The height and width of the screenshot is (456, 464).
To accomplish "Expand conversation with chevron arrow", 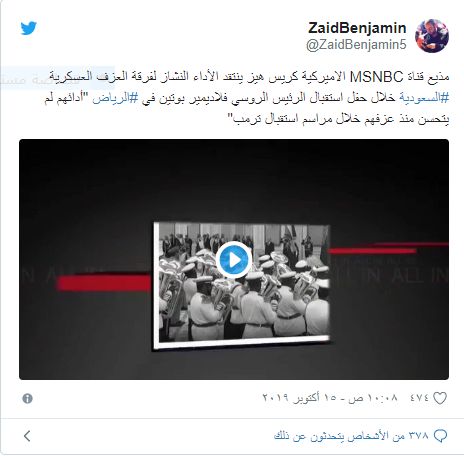I will tap(27, 436).
